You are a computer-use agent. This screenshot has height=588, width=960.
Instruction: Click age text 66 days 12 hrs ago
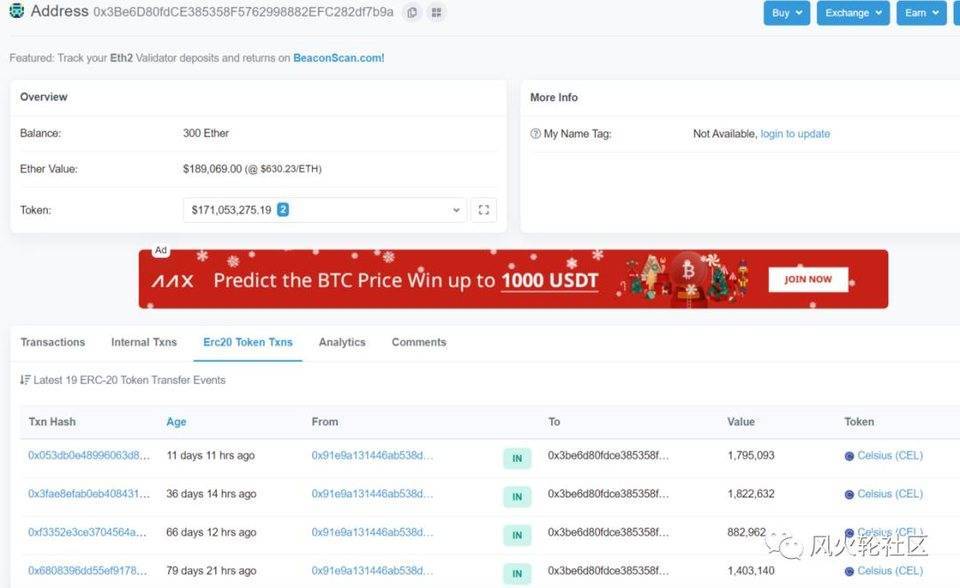211,532
